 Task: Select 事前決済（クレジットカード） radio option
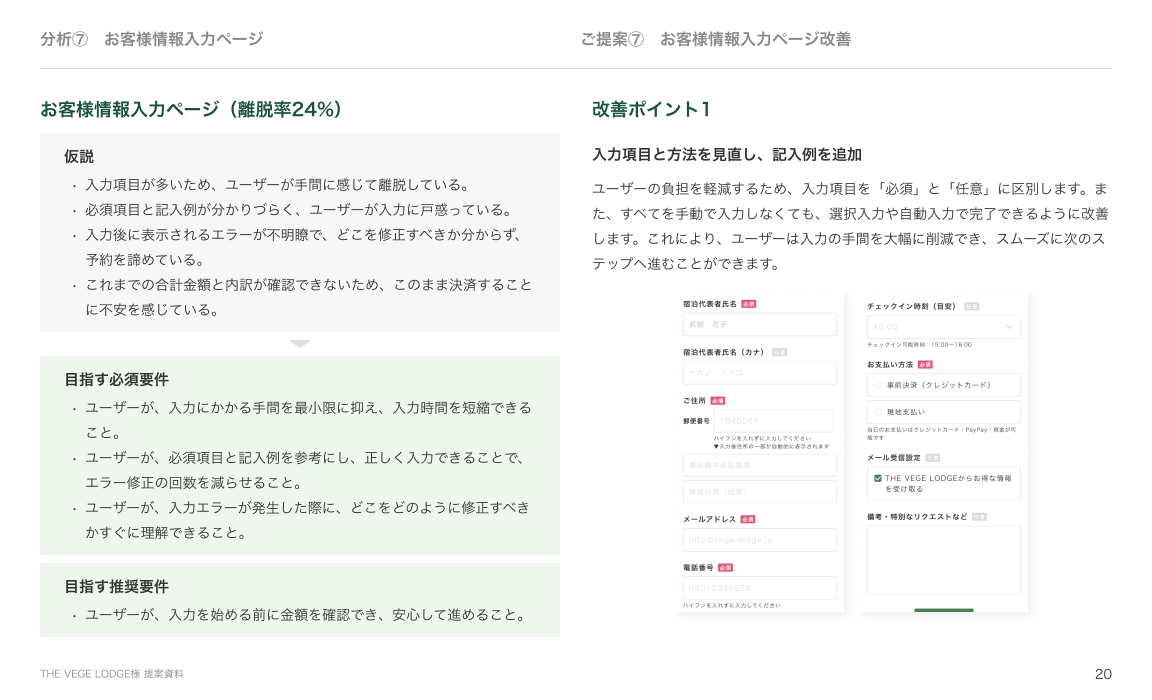point(878,385)
